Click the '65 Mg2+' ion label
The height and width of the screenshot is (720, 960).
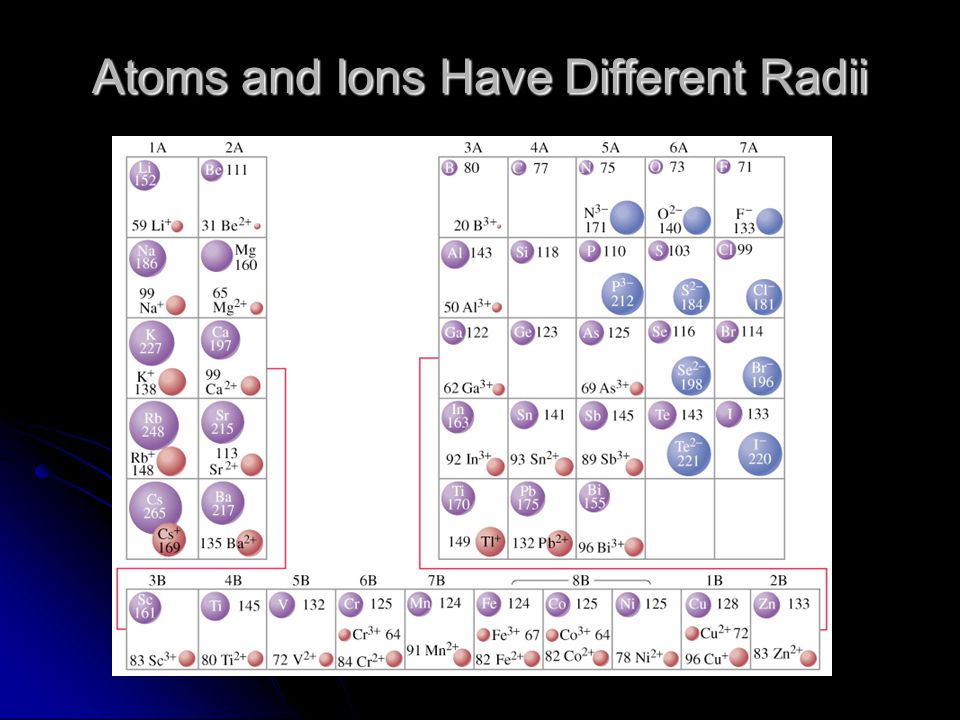coord(230,300)
